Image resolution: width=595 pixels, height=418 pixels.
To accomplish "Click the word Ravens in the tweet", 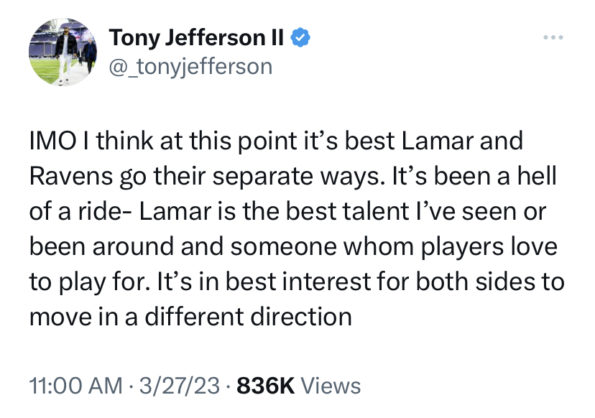I will [x=71, y=176].
